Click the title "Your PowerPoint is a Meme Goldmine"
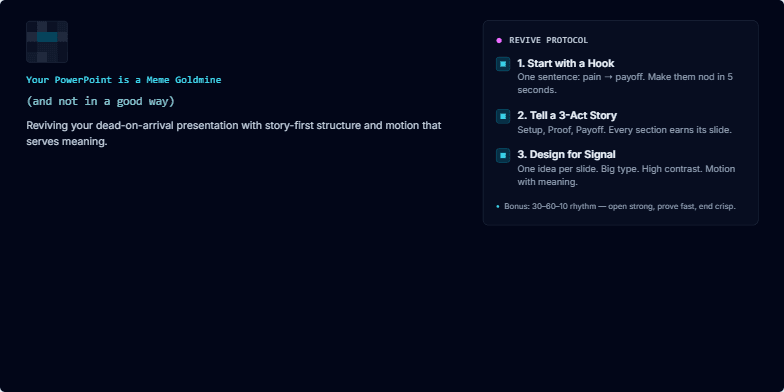784x392 pixels. 124,80
